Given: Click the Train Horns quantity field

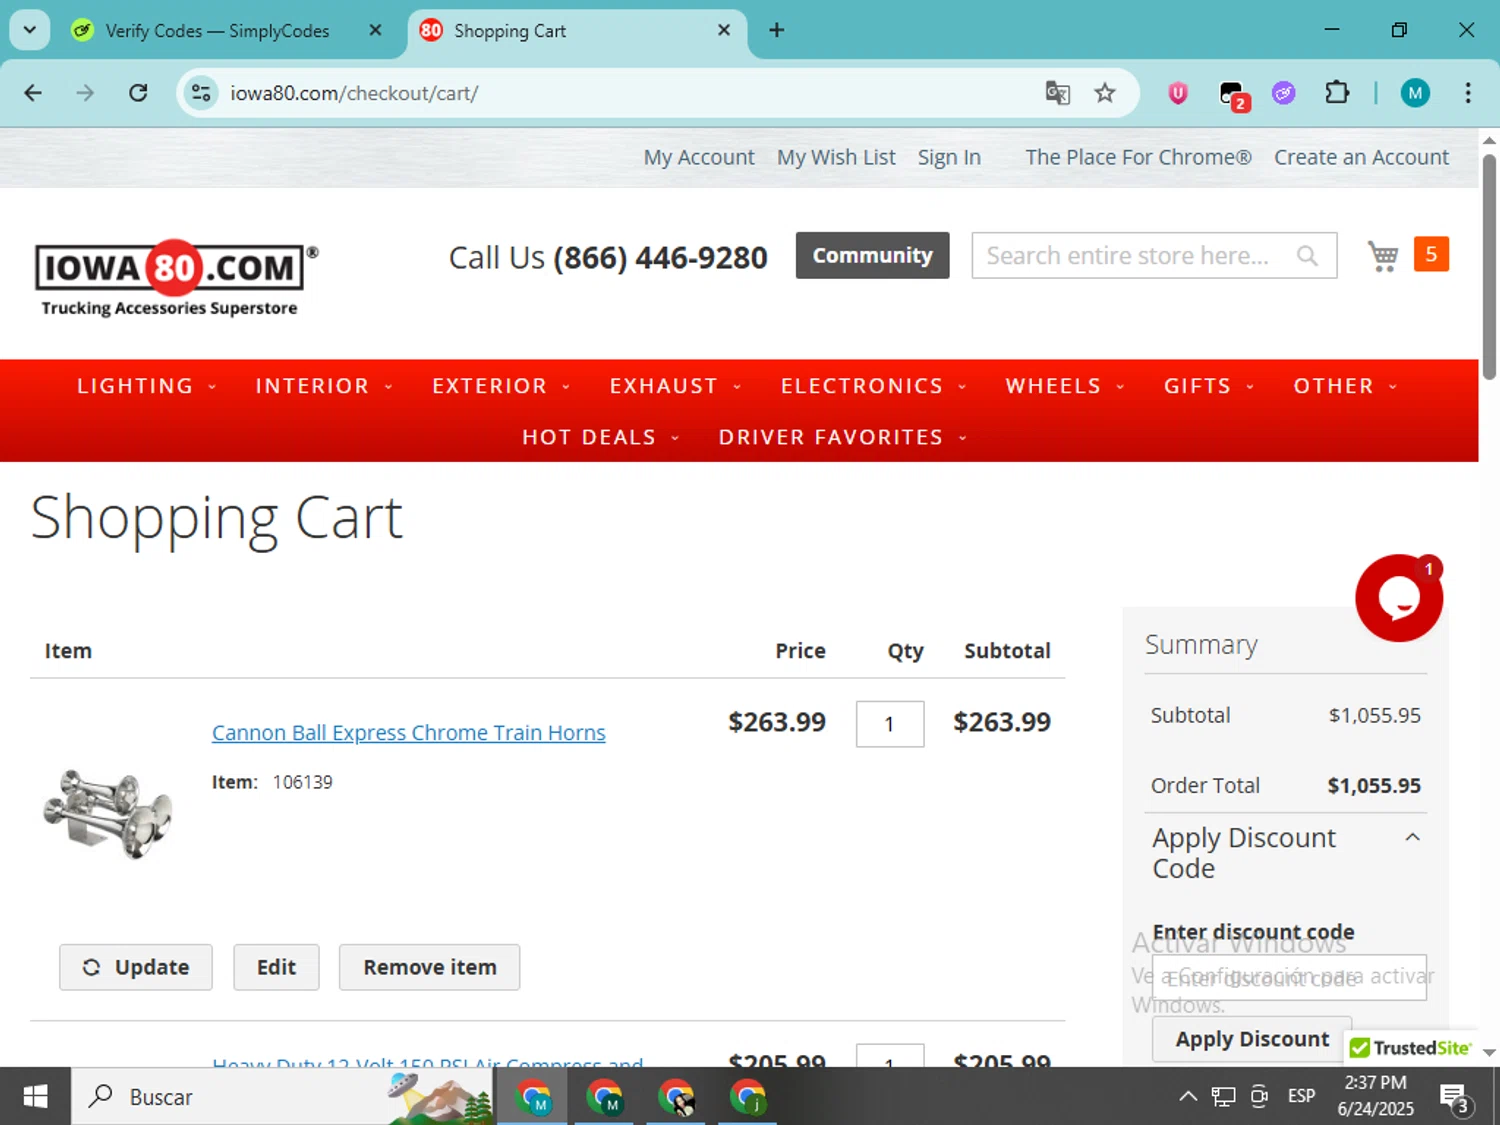Looking at the screenshot, I should click(x=890, y=724).
